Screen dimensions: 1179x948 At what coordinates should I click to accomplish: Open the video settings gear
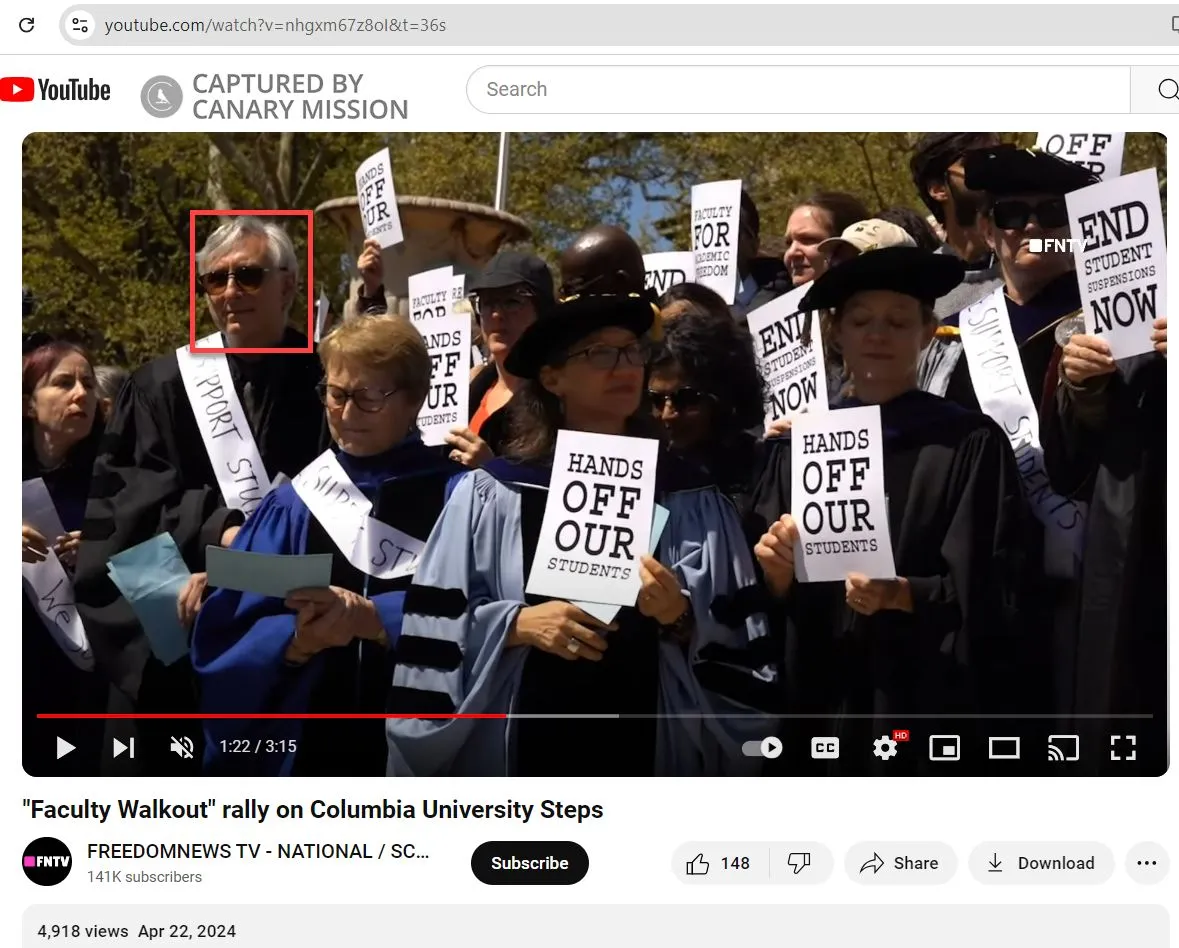tap(884, 747)
